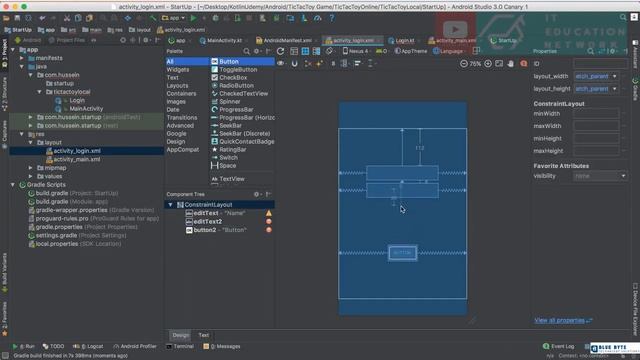Screen dimensions: 640x360
Task: Open Android Profiler tool window
Action: point(135,347)
